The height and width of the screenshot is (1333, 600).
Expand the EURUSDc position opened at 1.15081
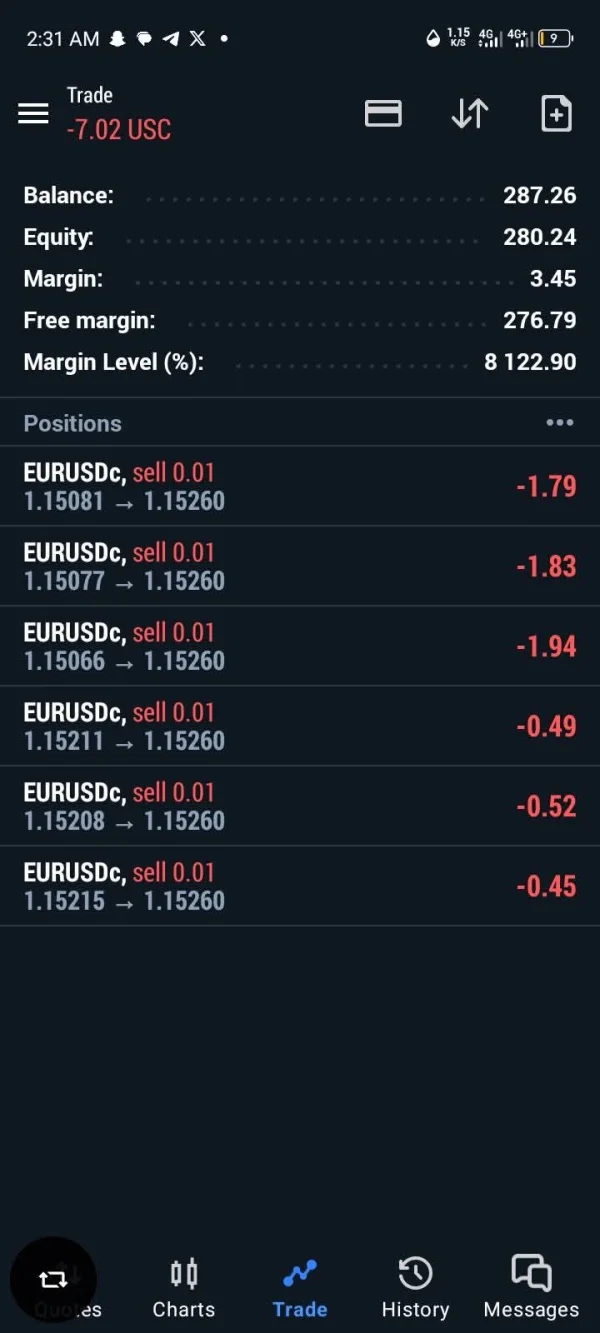point(300,486)
